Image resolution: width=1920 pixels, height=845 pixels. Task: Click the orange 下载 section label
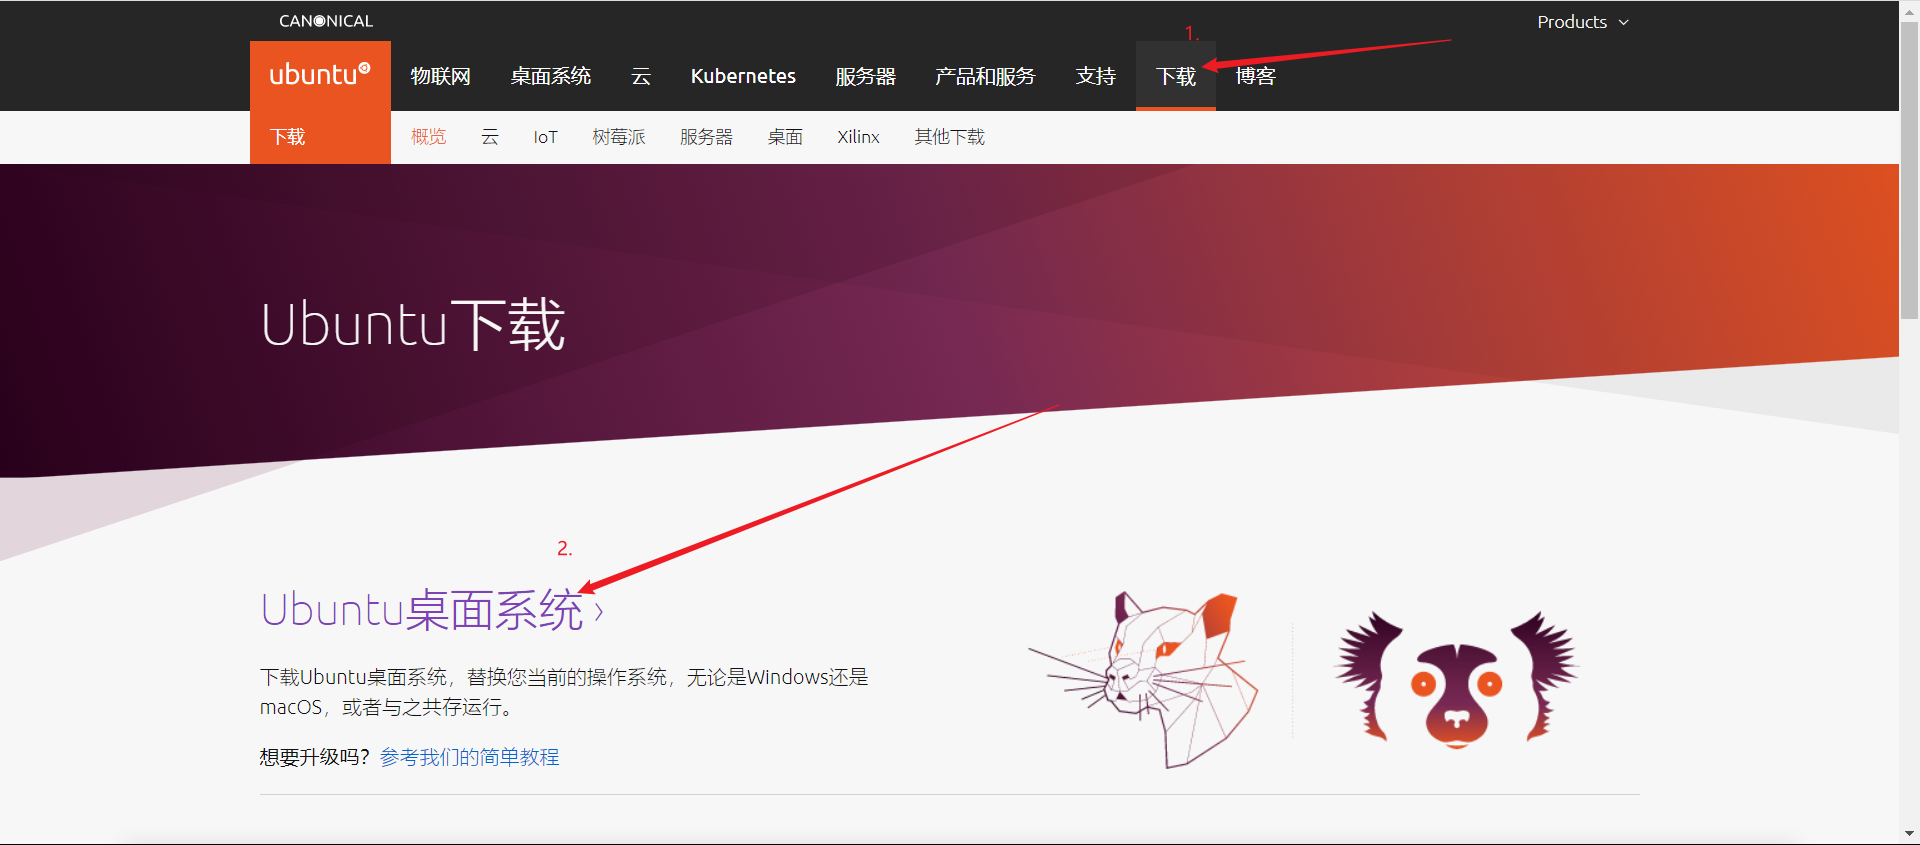click(288, 137)
